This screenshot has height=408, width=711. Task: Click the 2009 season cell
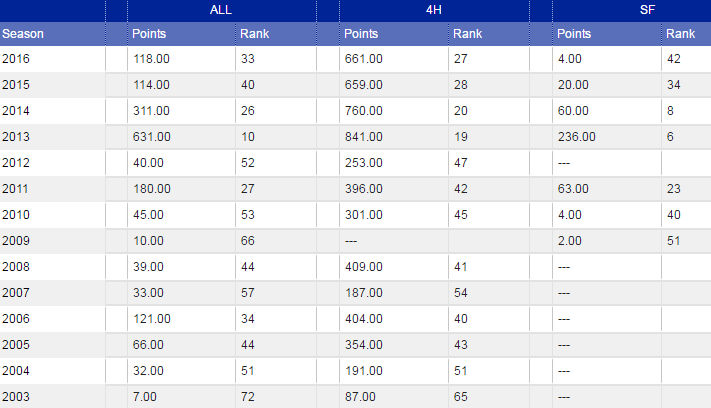17,241
